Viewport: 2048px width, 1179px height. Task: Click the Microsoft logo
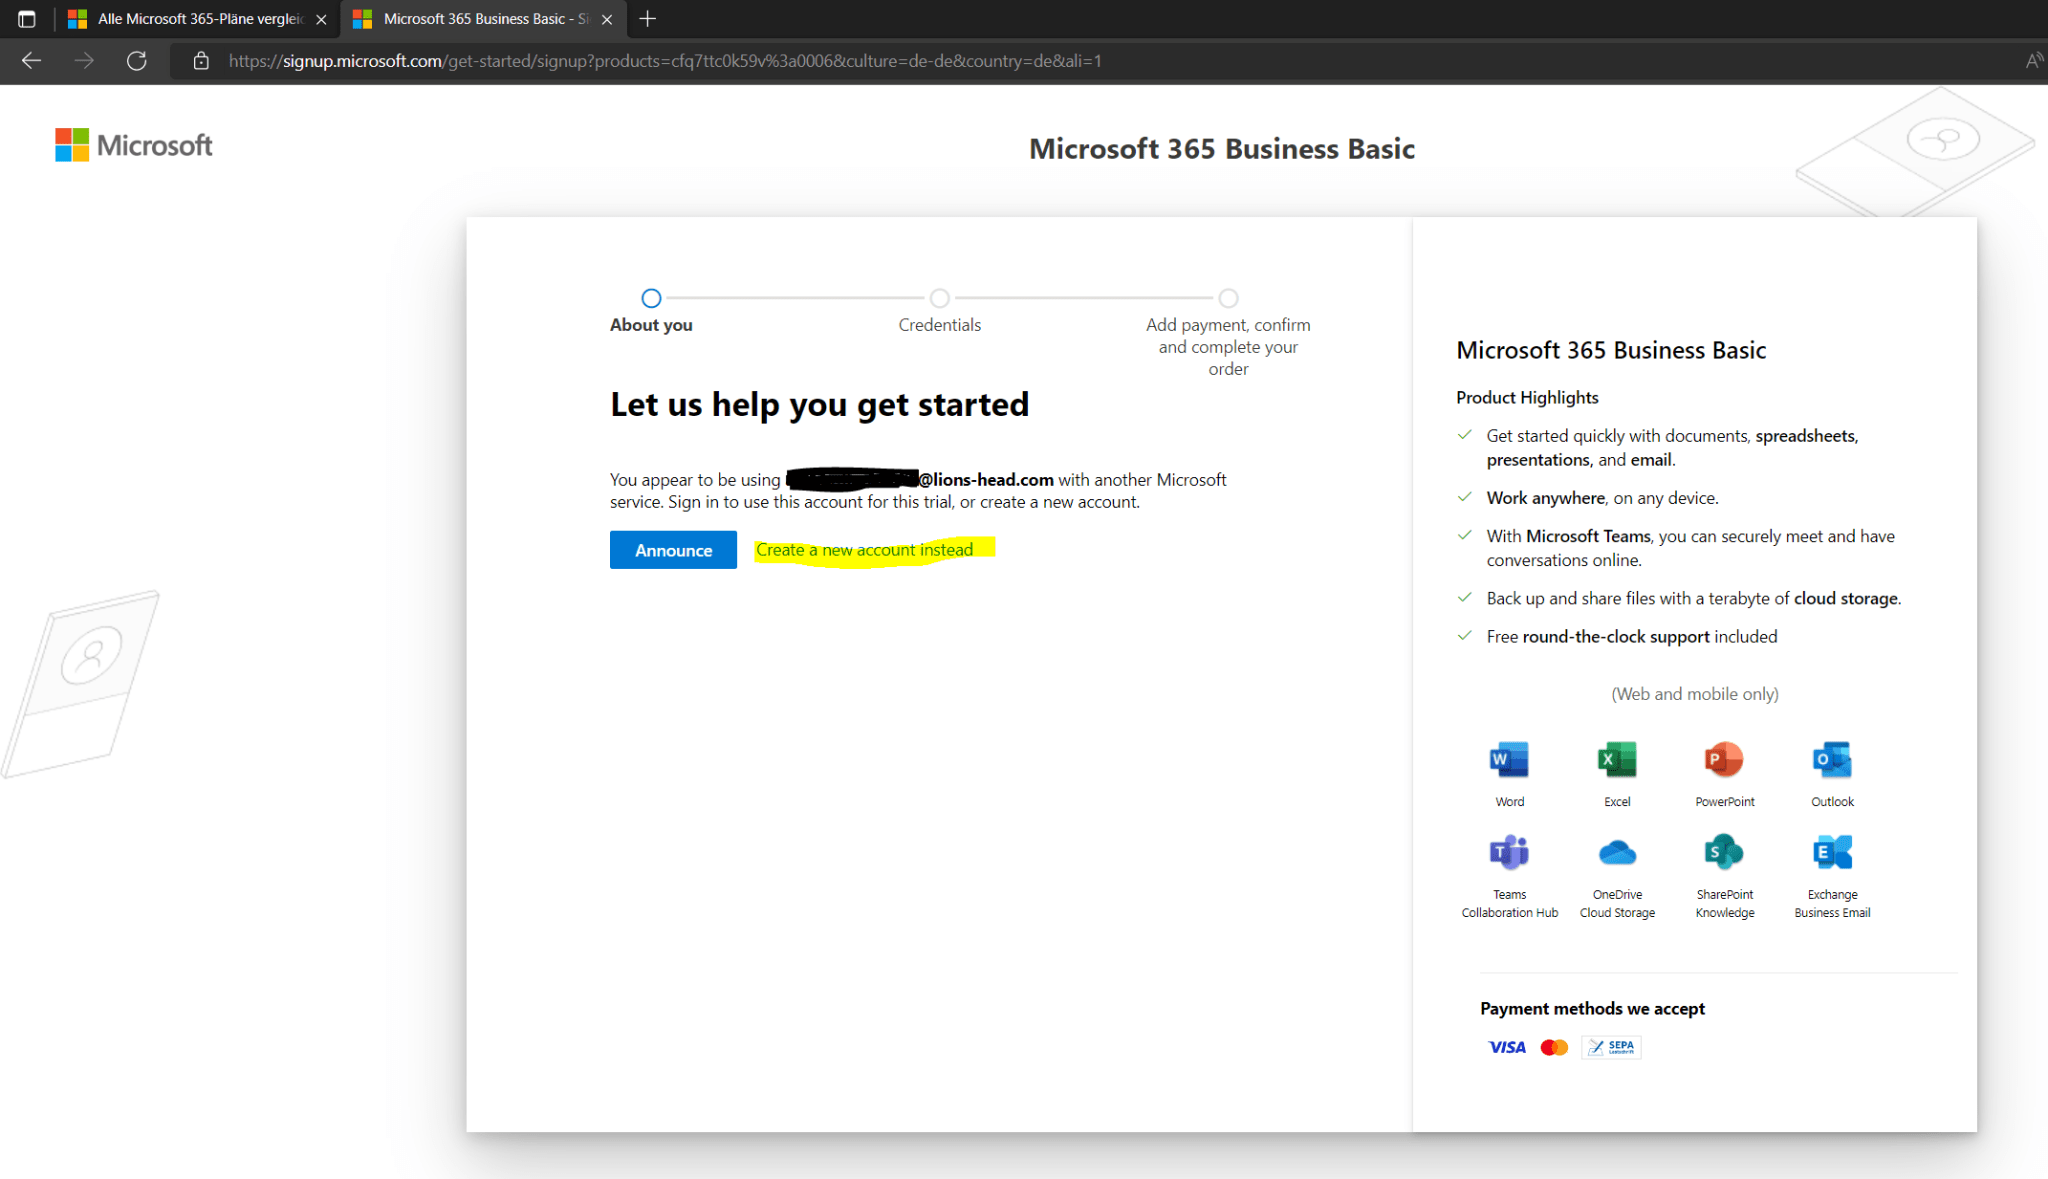tap(133, 144)
